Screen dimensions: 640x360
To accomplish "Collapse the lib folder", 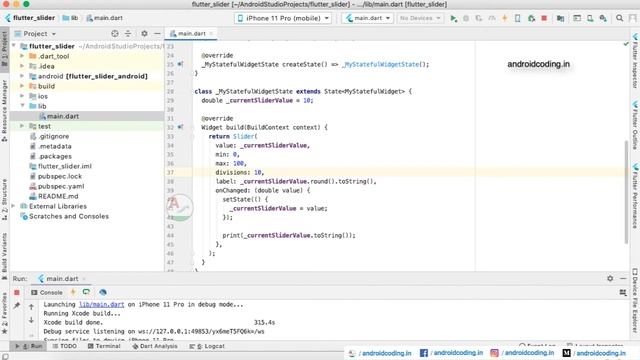I will tap(22, 106).
